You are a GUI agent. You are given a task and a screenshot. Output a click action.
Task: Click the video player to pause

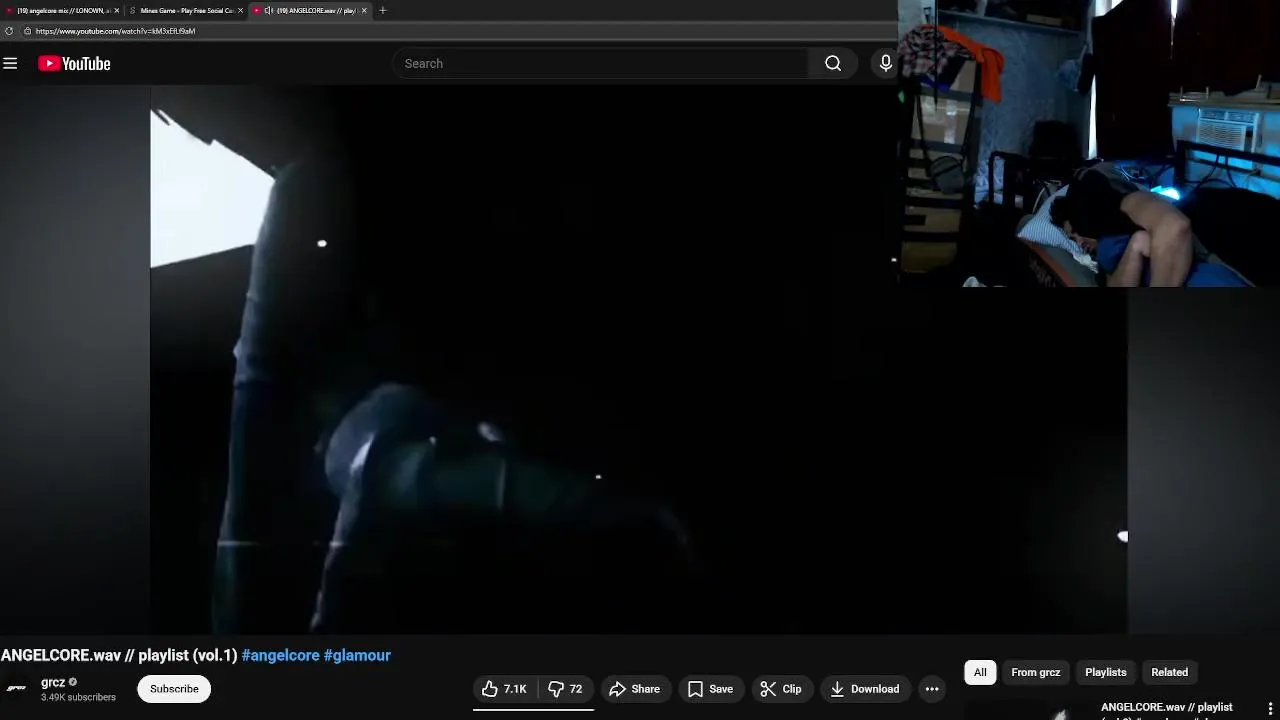[638, 360]
